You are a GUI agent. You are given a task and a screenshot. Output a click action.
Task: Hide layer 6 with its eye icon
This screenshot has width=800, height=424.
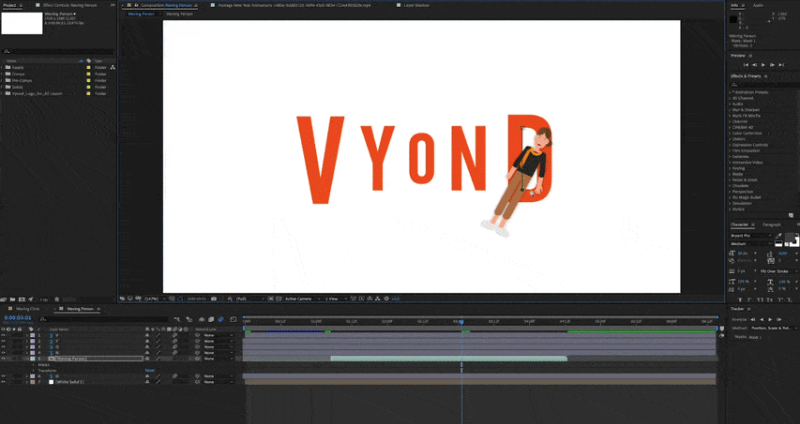[3, 376]
